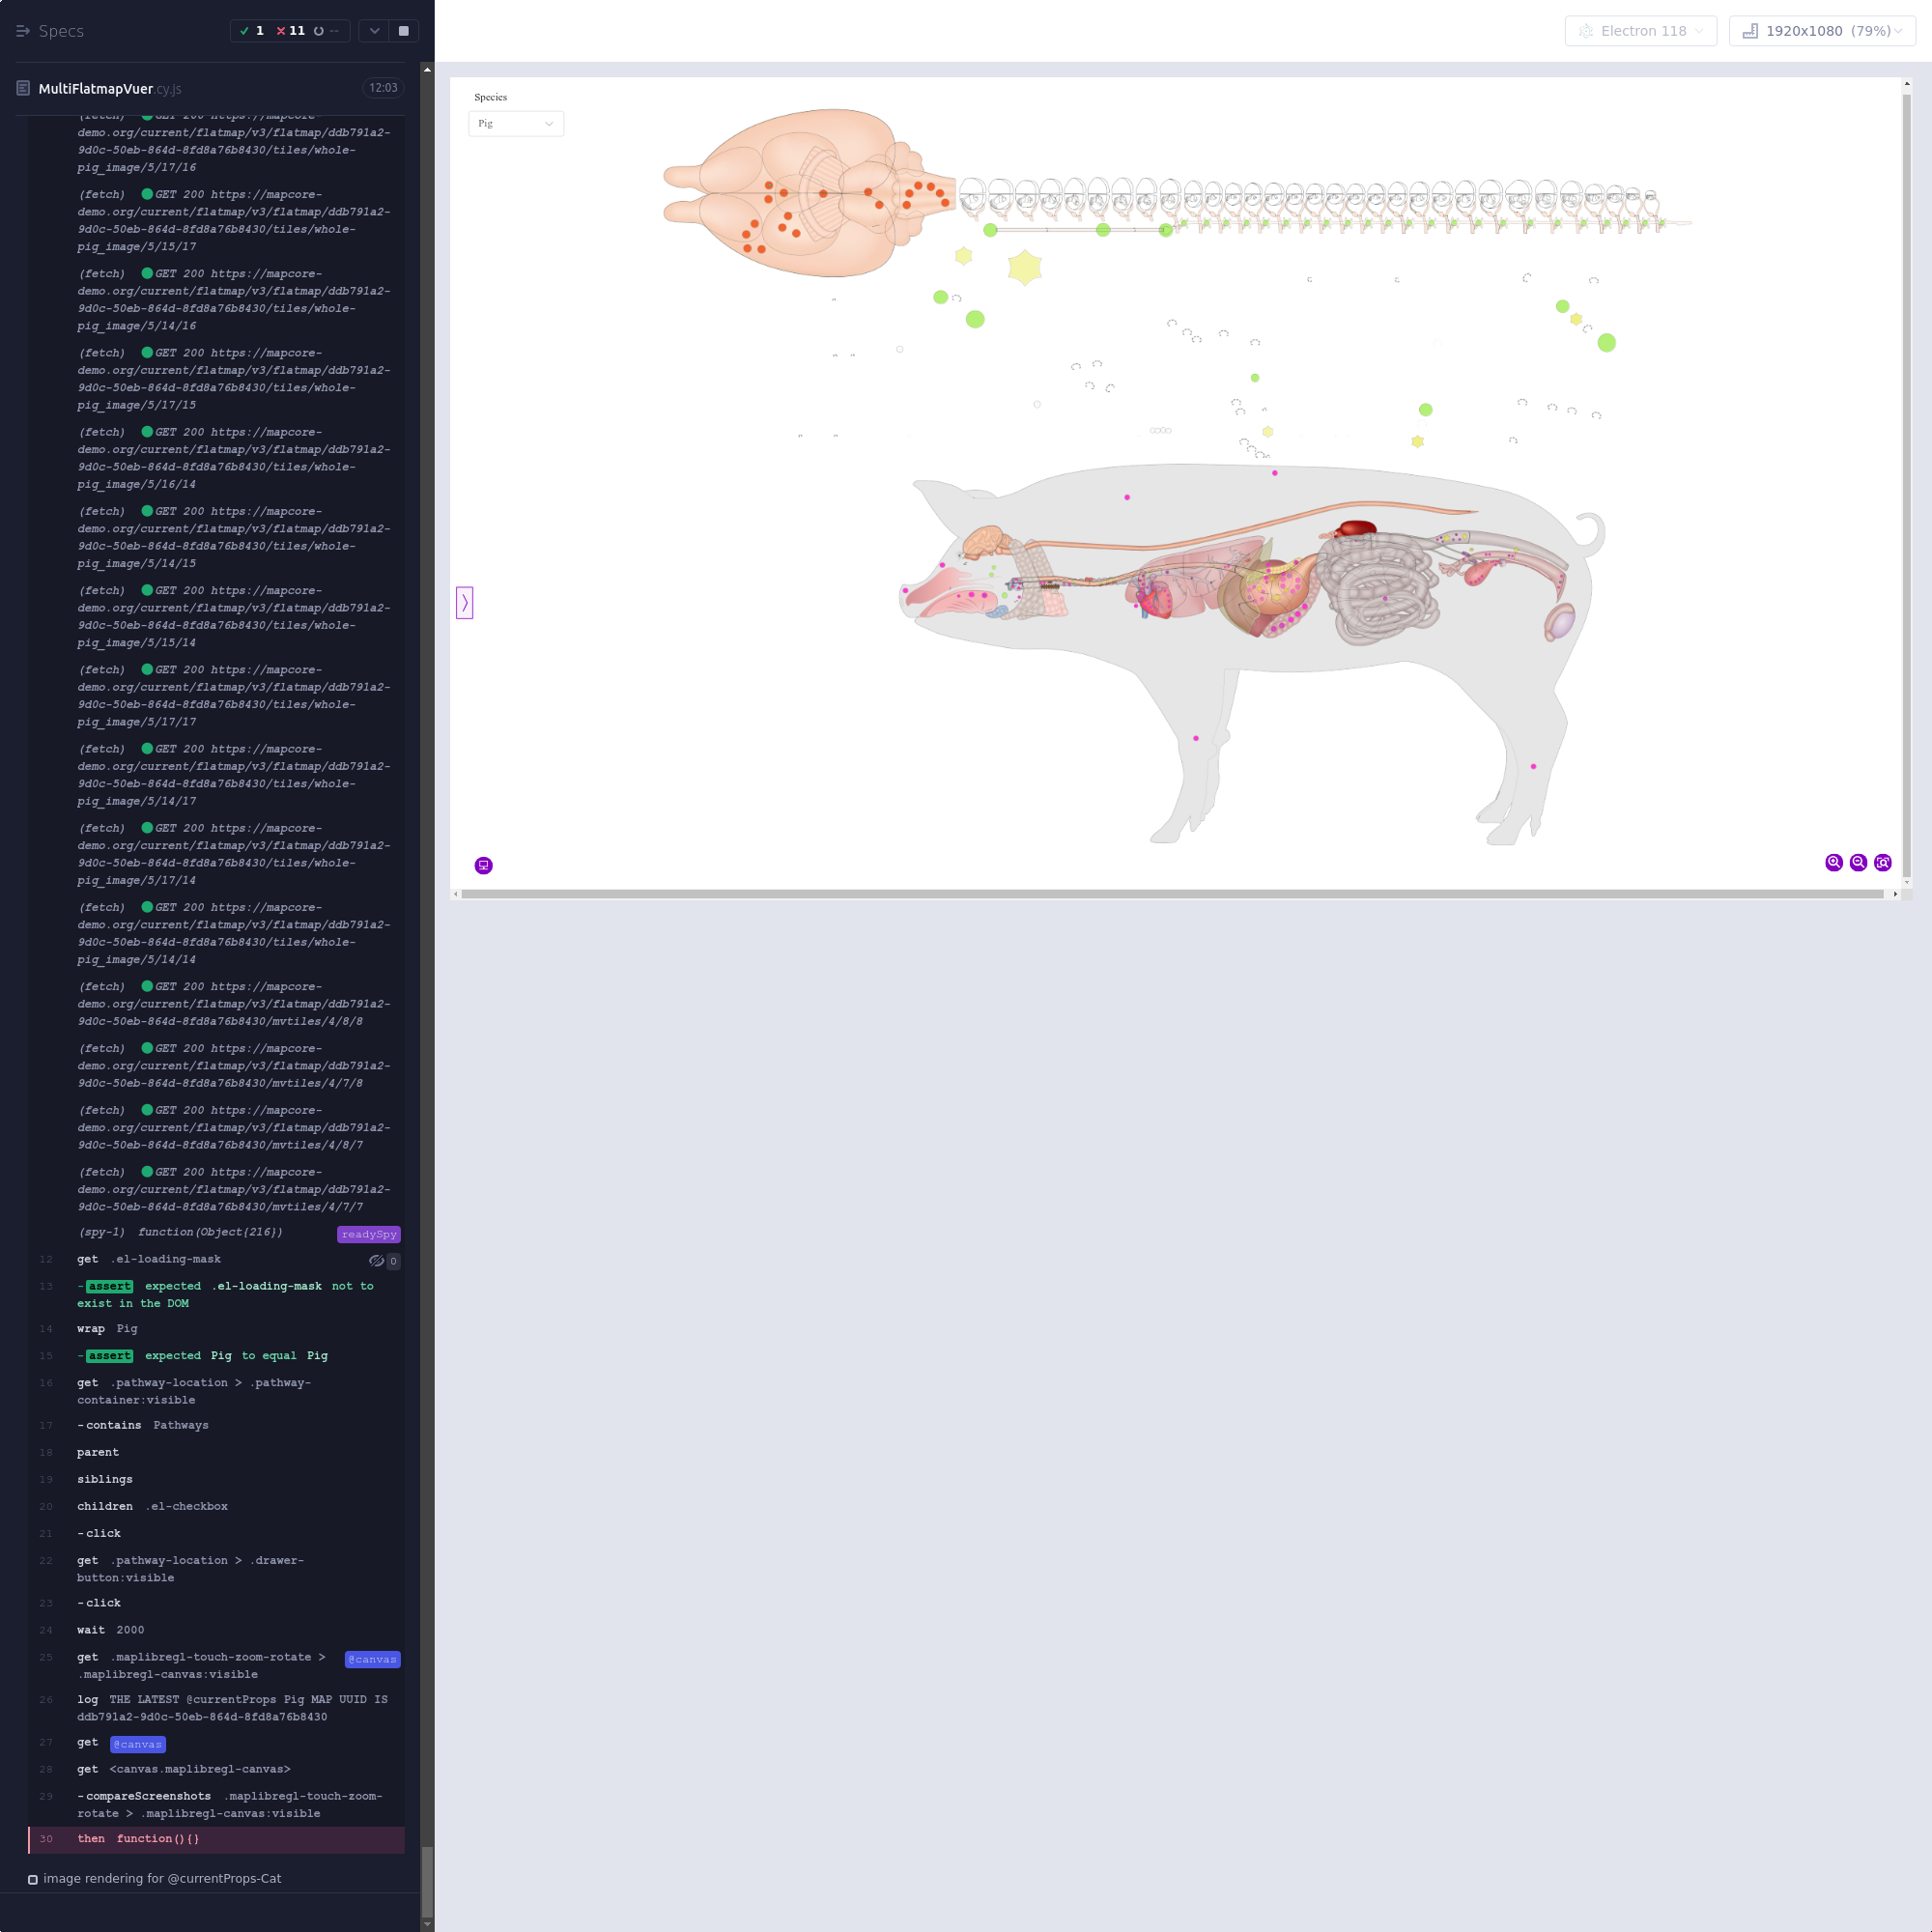Click the hidden-element eye icon on step 12
Image resolution: width=1932 pixels, height=1932 pixels.
(x=376, y=1261)
